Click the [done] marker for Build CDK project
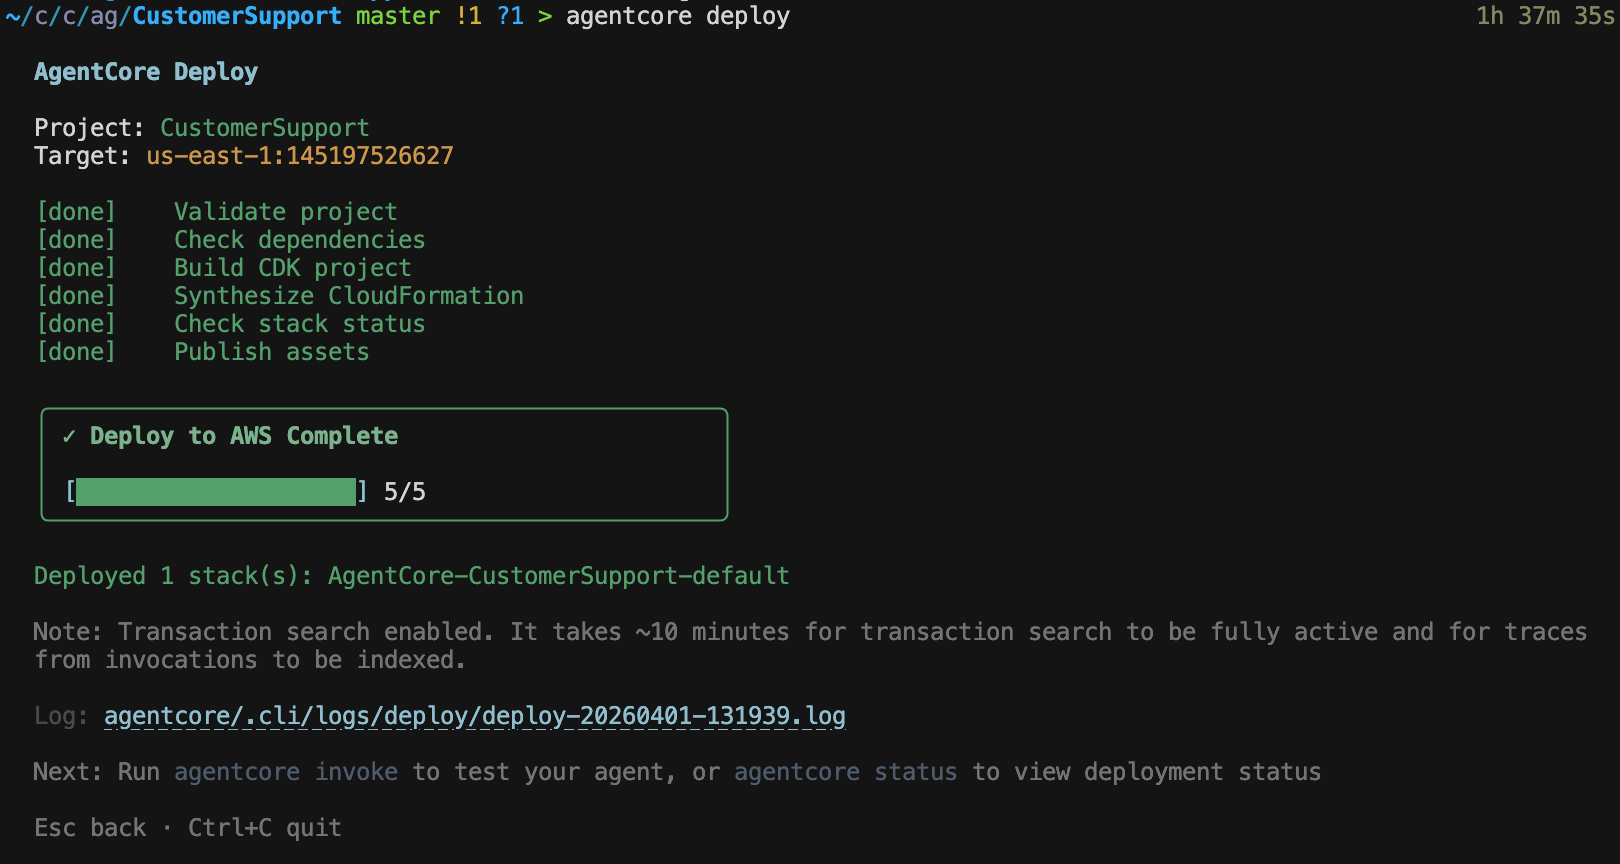 click(76, 268)
